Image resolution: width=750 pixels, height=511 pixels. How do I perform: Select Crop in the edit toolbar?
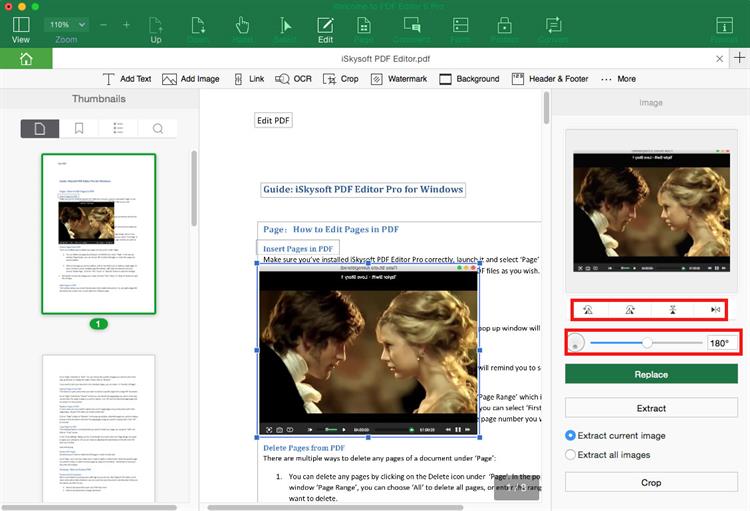tap(341, 79)
